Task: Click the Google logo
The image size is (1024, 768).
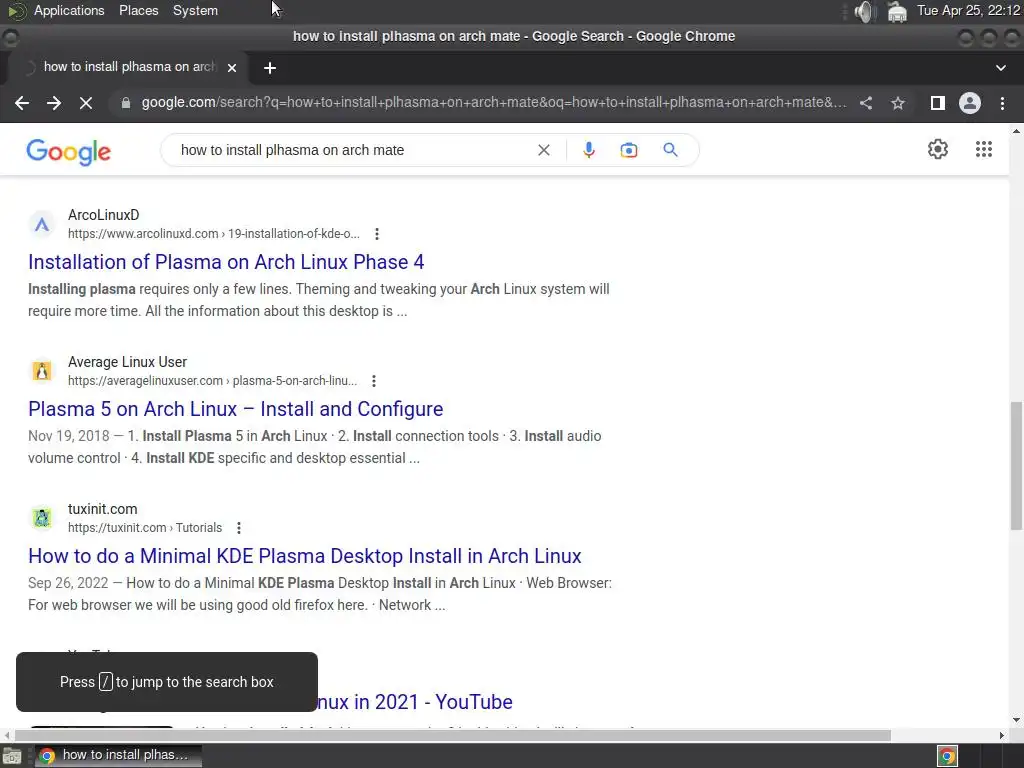Action: [x=69, y=152]
